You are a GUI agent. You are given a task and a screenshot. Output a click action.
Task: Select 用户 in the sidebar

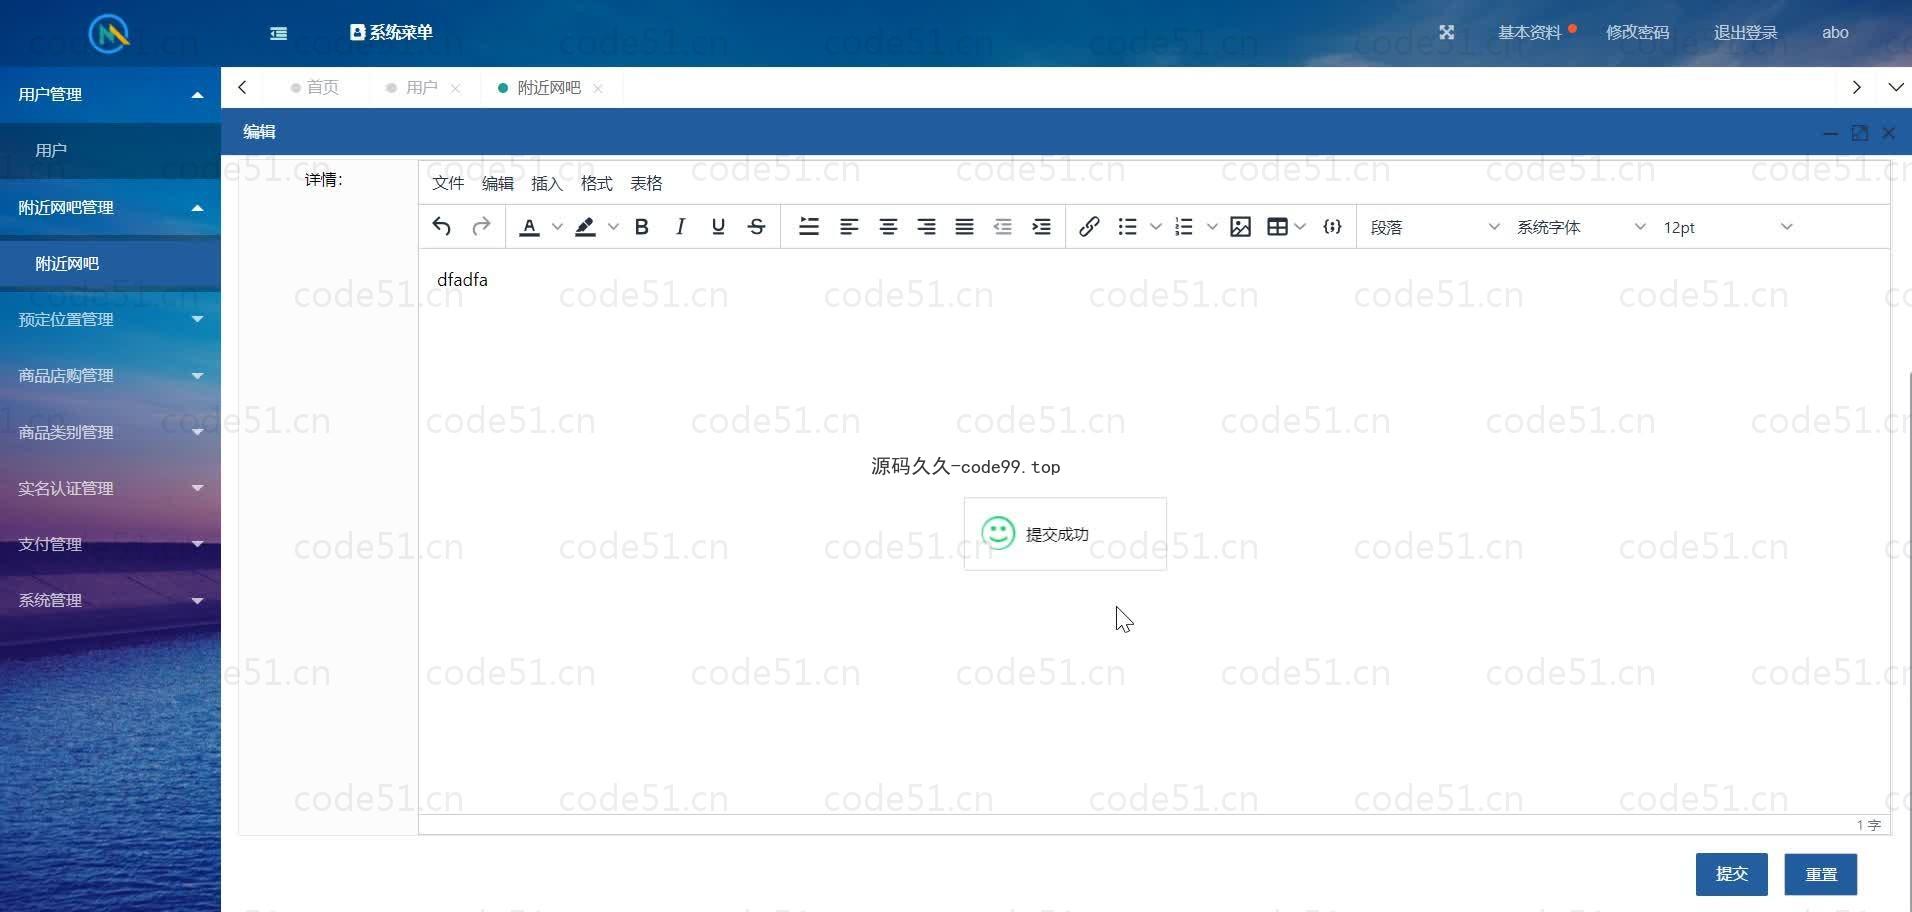click(110, 150)
